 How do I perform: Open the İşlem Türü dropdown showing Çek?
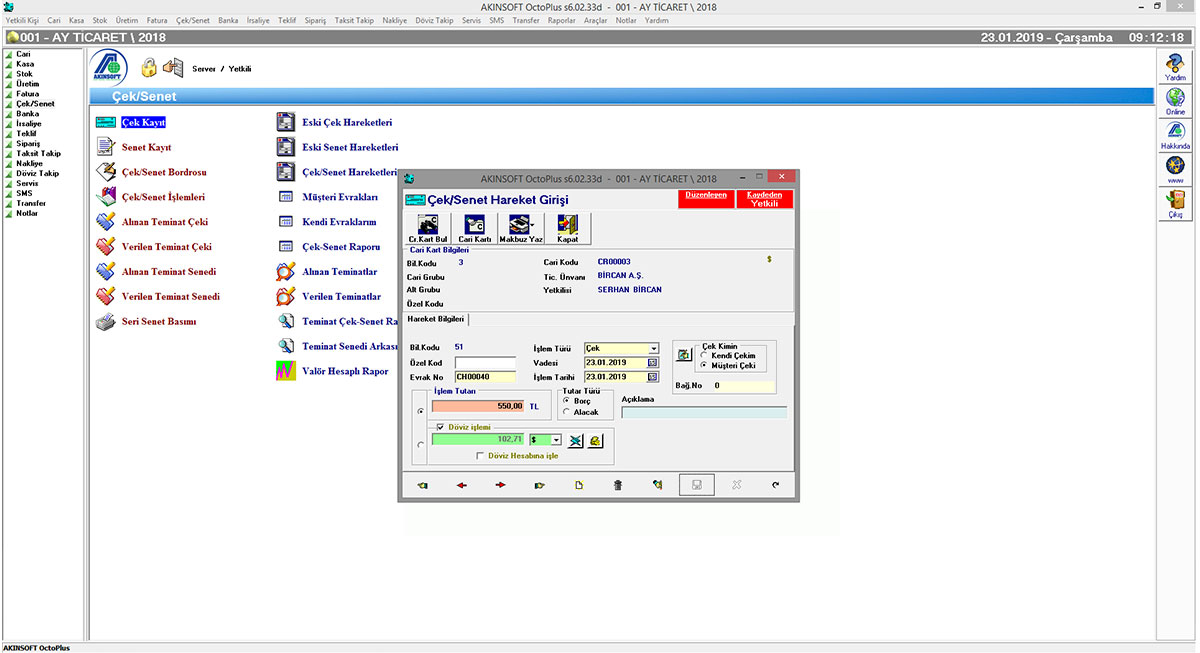[x=654, y=349]
